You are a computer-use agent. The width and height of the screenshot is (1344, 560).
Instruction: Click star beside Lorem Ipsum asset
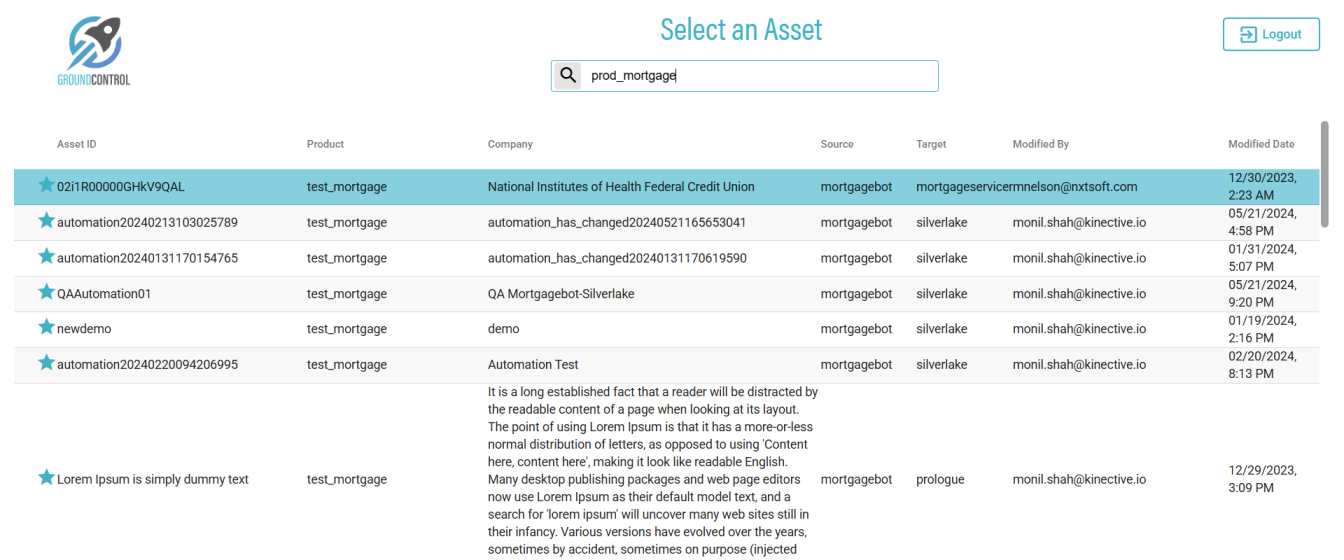[x=46, y=478]
